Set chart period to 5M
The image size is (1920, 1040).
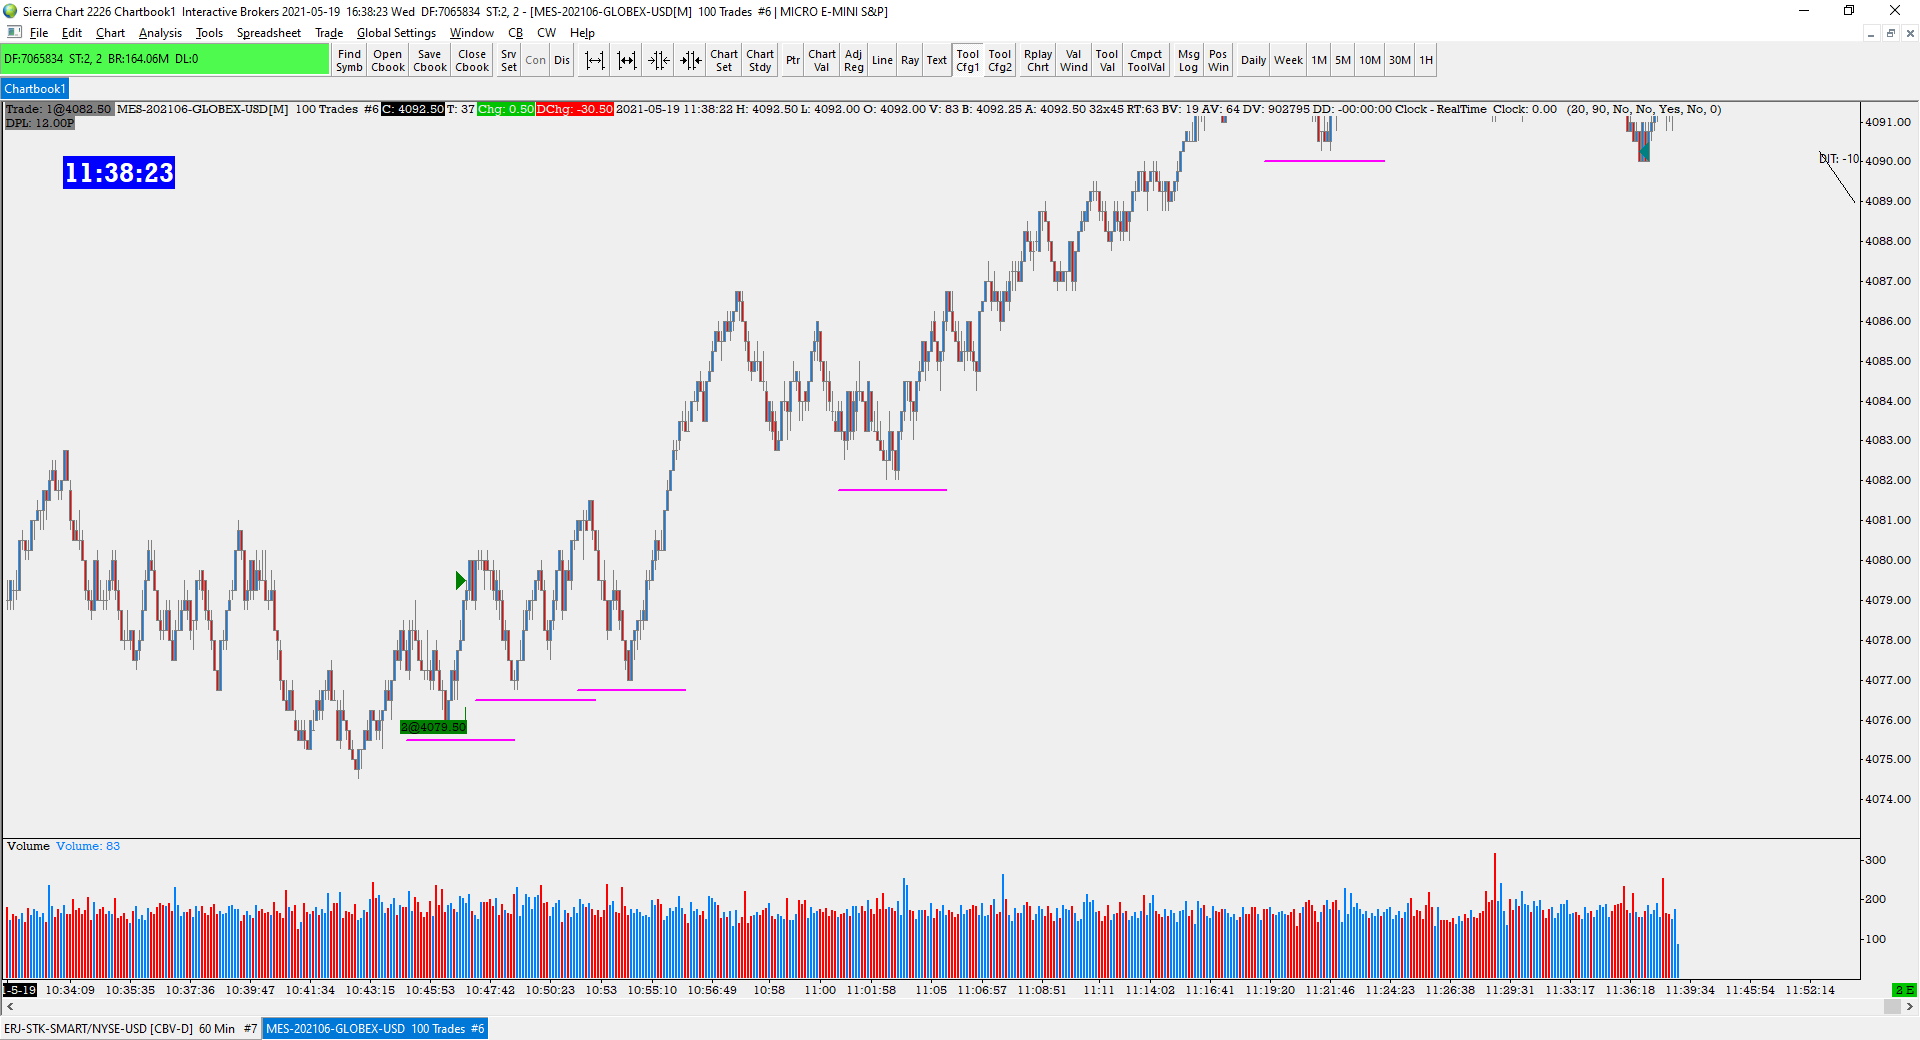(x=1343, y=60)
